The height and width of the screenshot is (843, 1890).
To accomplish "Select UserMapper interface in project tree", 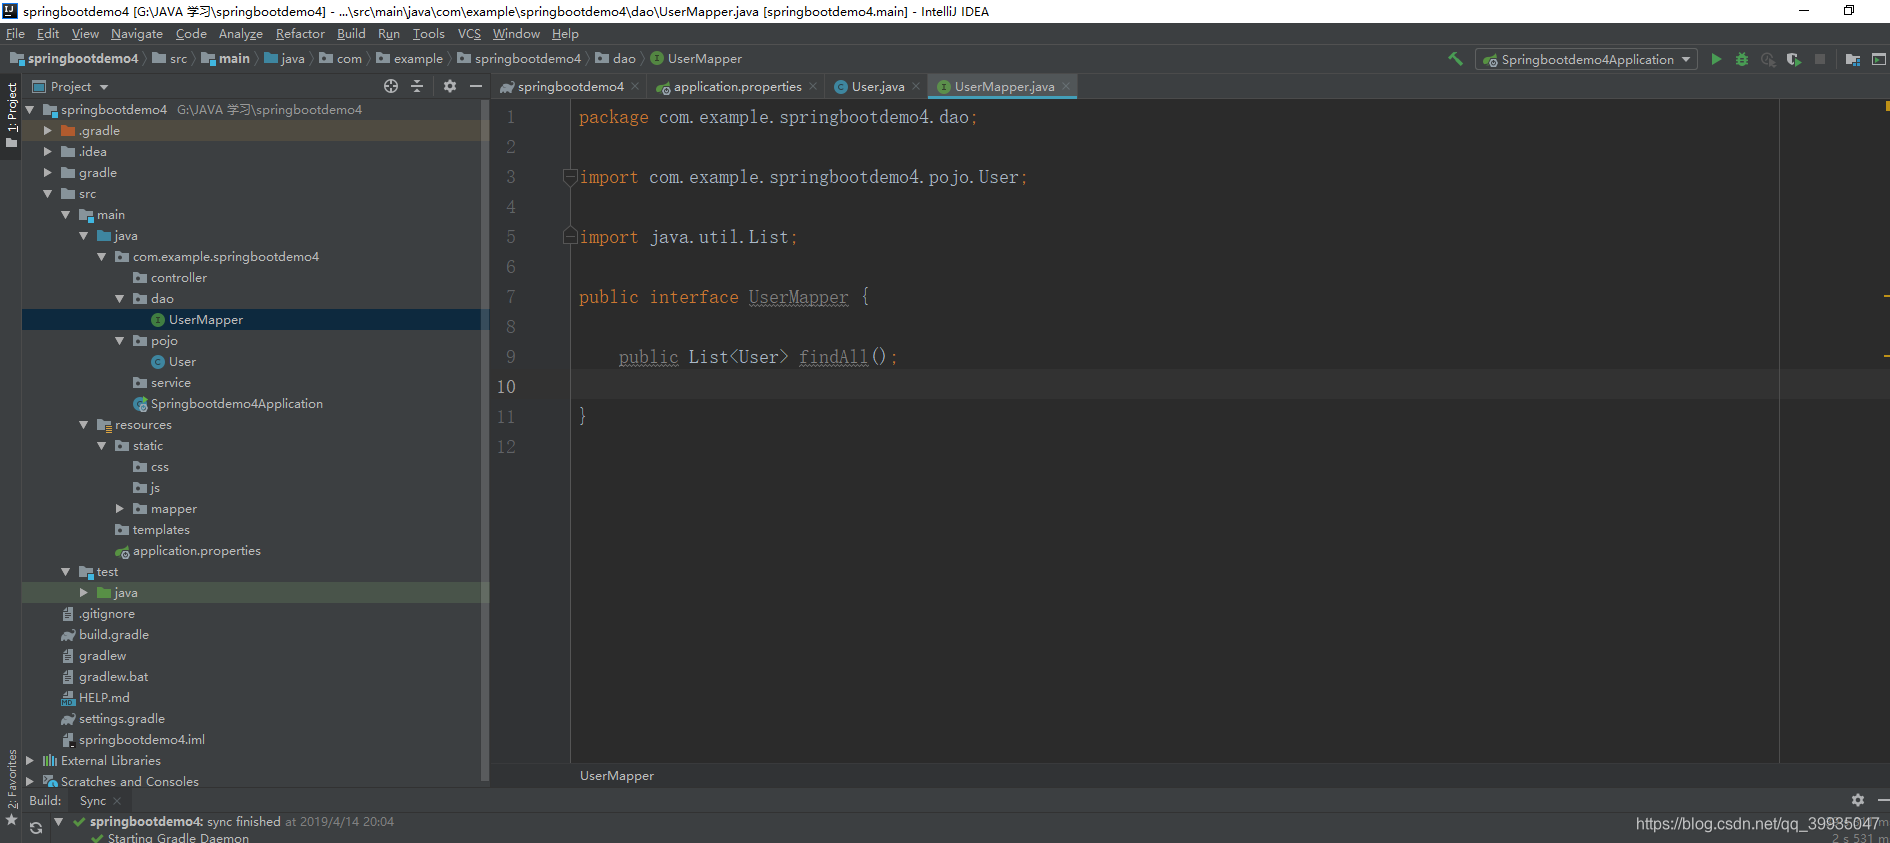I will tap(205, 320).
